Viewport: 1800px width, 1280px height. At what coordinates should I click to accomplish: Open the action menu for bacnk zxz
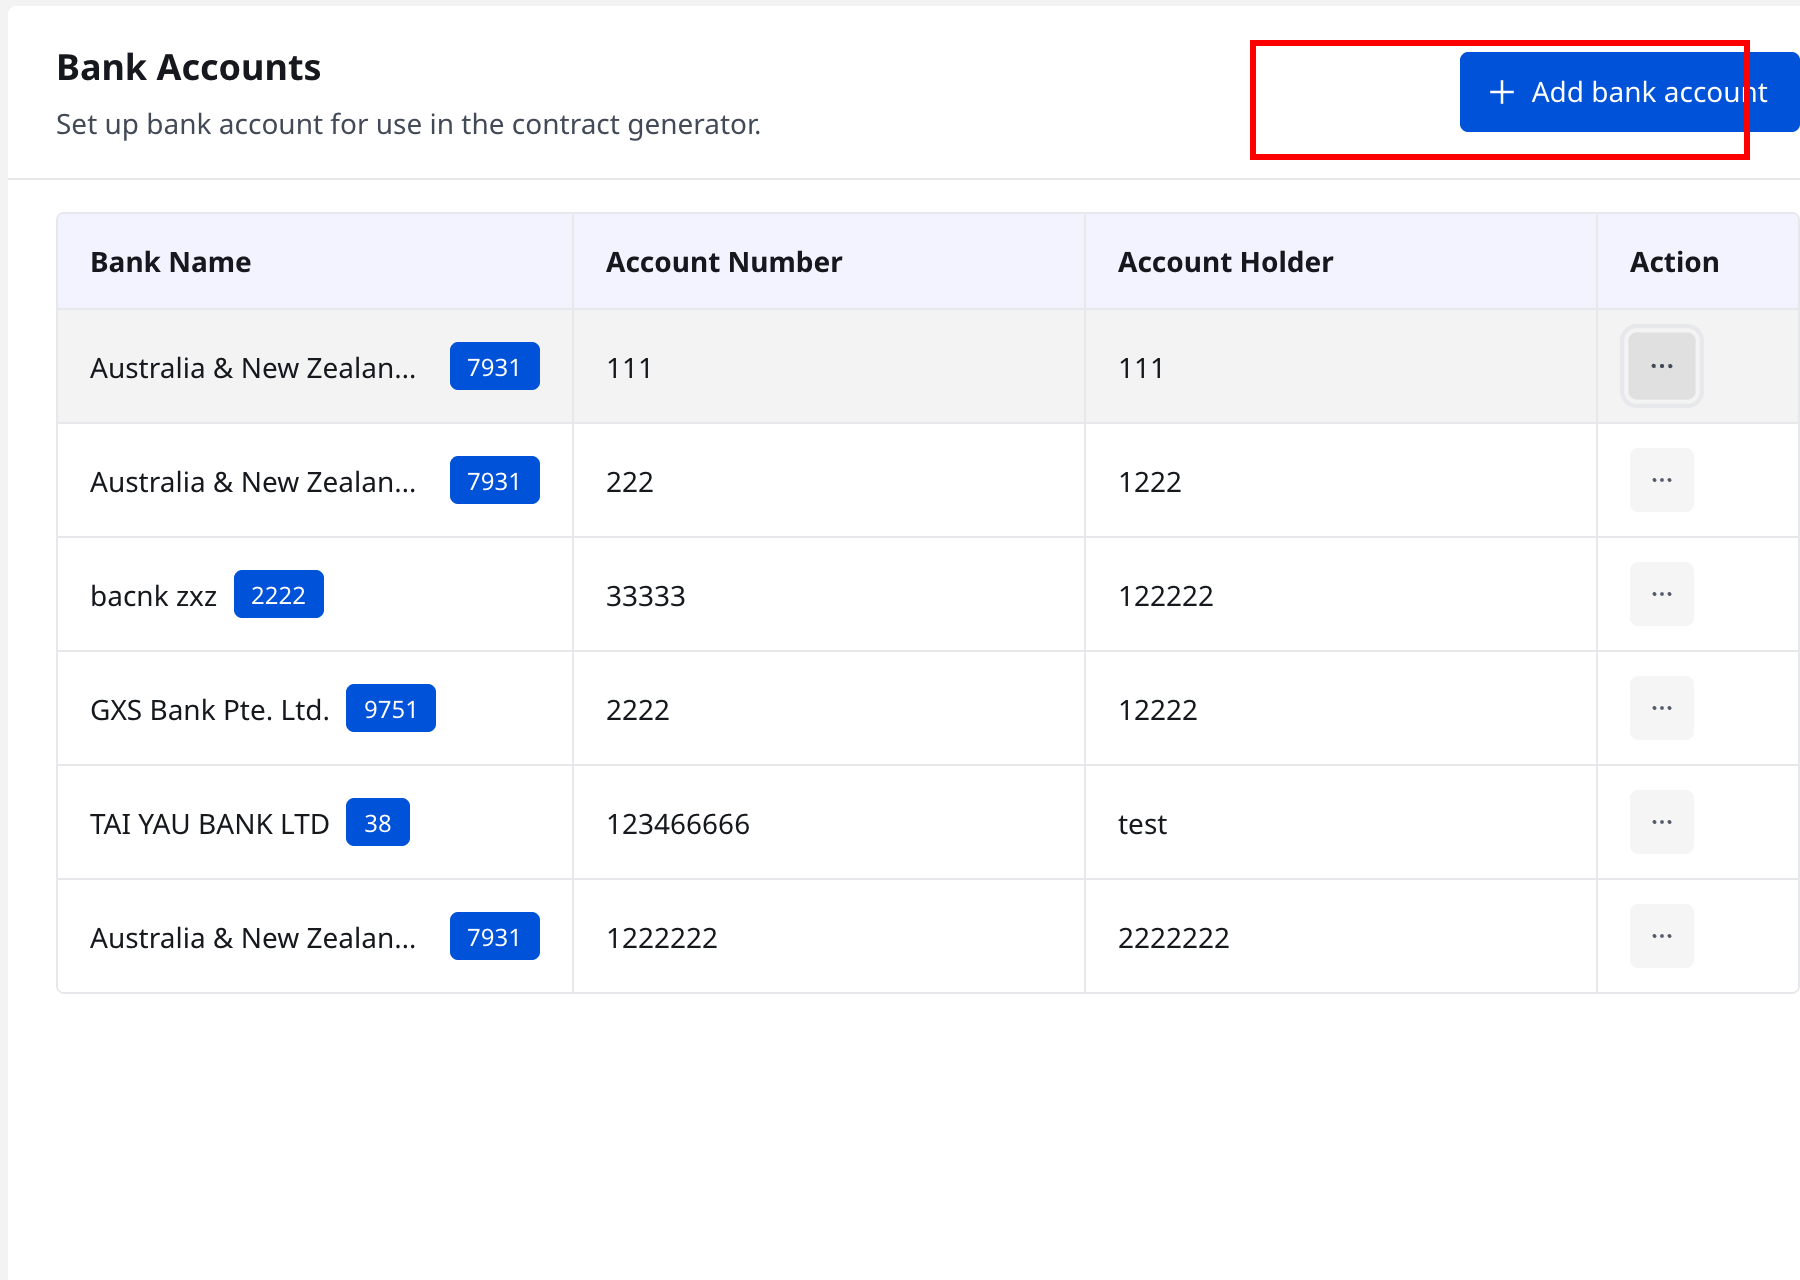pyautogui.click(x=1661, y=594)
